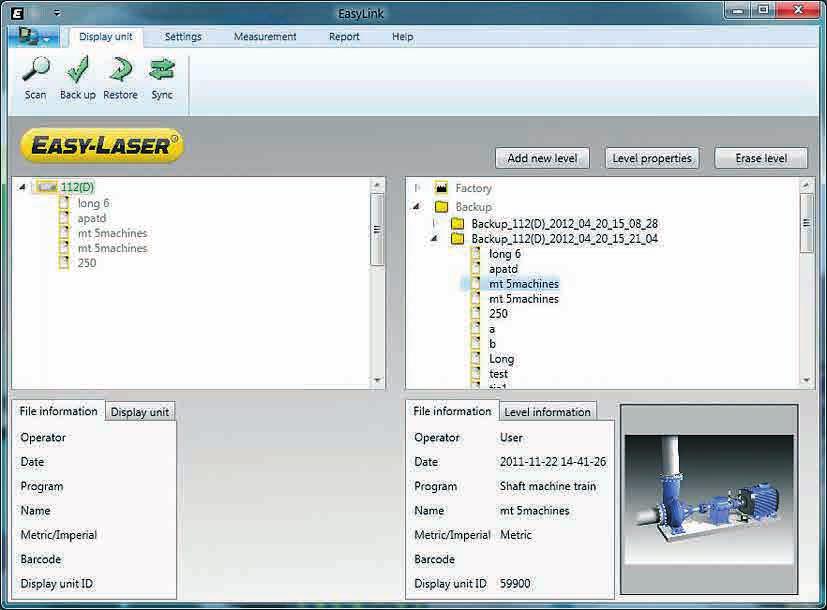Click the Easy-Laser logo

[x=102, y=146]
